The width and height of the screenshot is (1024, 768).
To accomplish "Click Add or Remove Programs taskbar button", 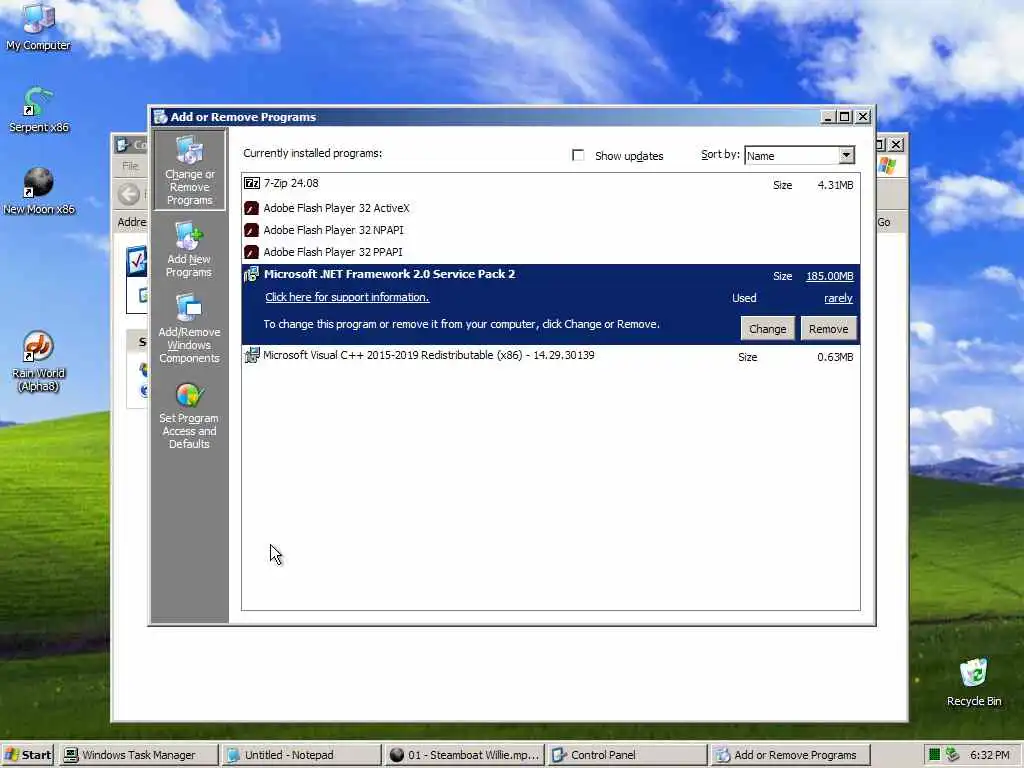I will 790,755.
